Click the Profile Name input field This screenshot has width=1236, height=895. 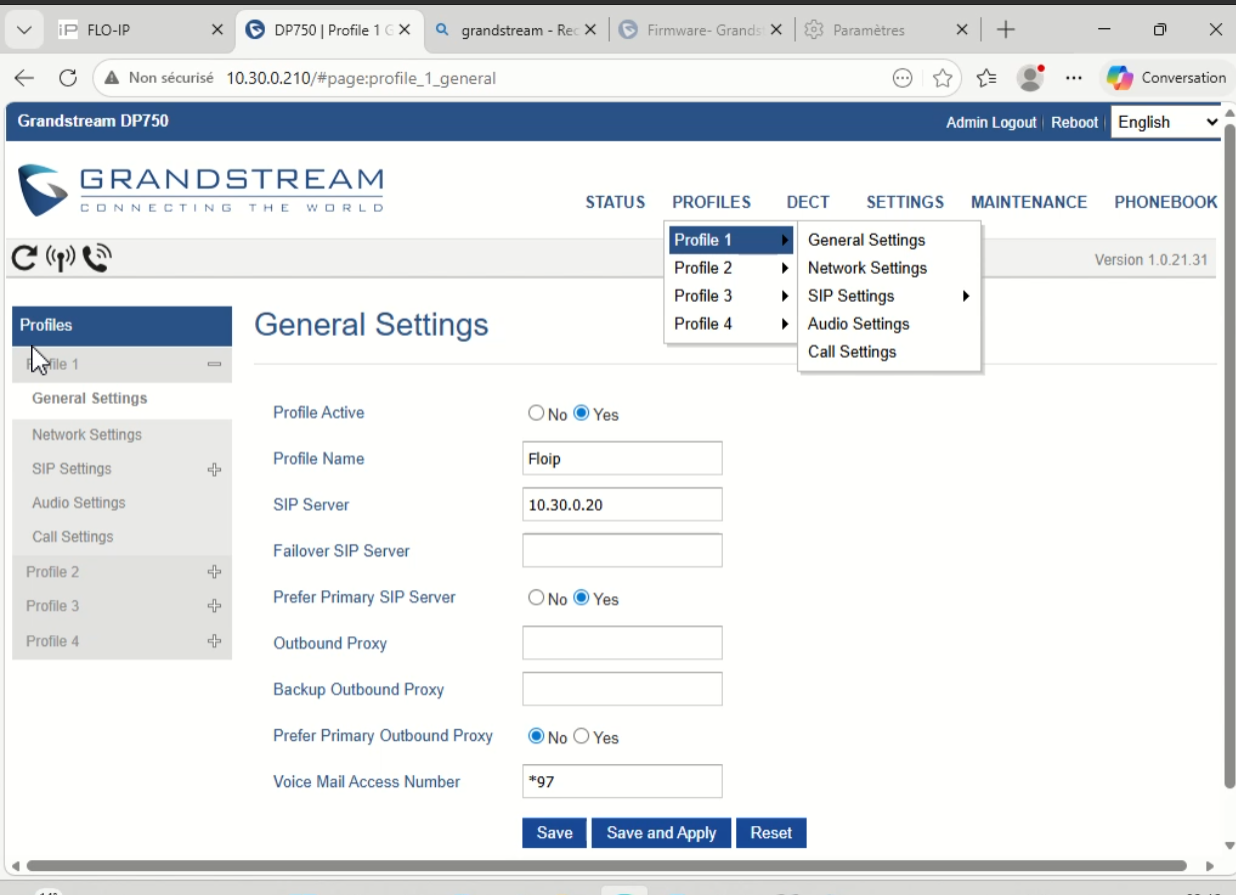tap(622, 459)
